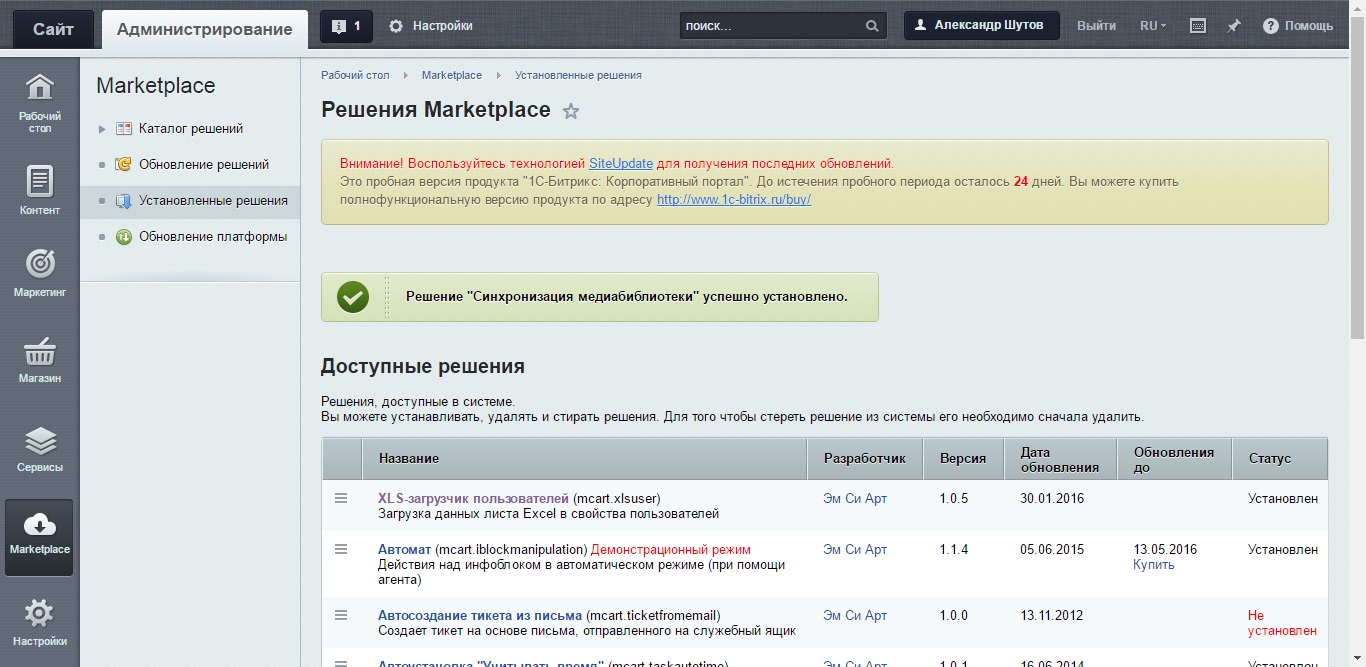Click Marketplace breadcrumb

pos(452,75)
